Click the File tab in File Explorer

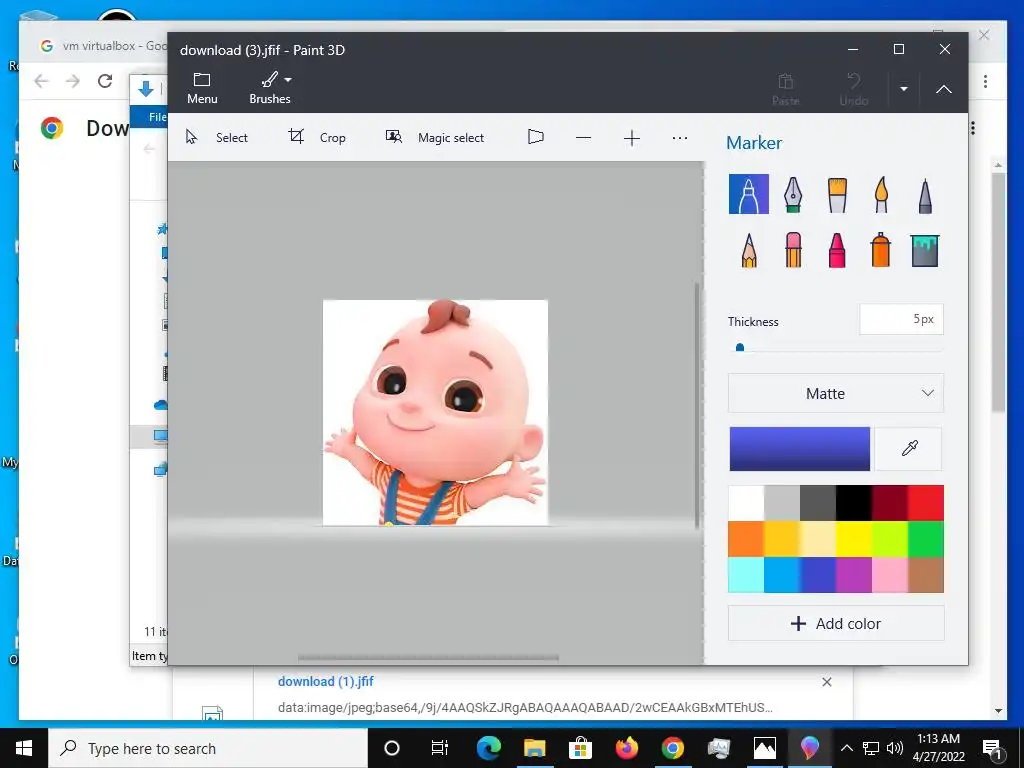tap(157, 117)
